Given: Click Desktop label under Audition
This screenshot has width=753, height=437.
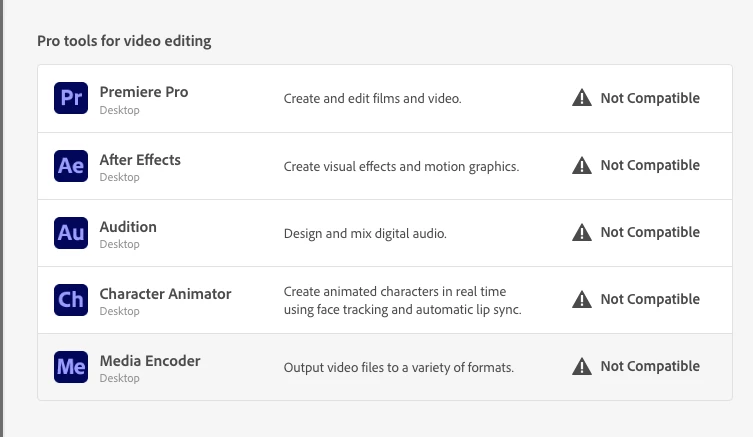Looking at the screenshot, I should click(120, 244).
